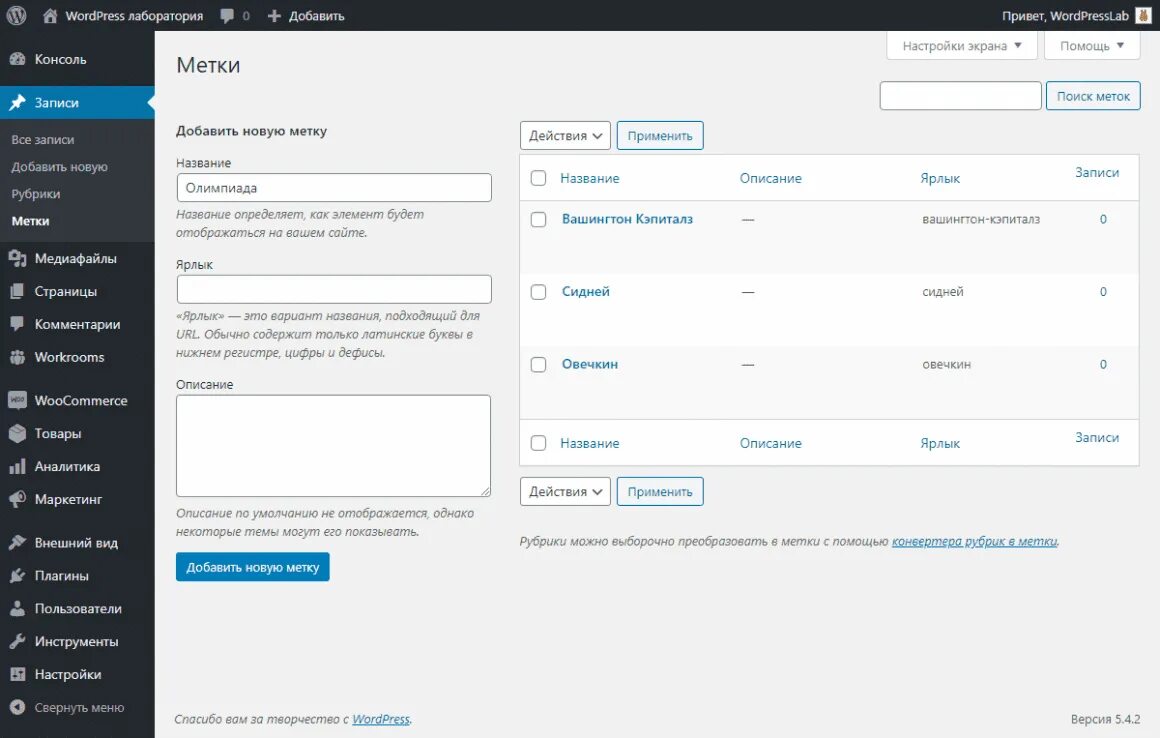1160x738 pixels.
Task: Click the Добавить новую метку button
Action: tap(252, 567)
